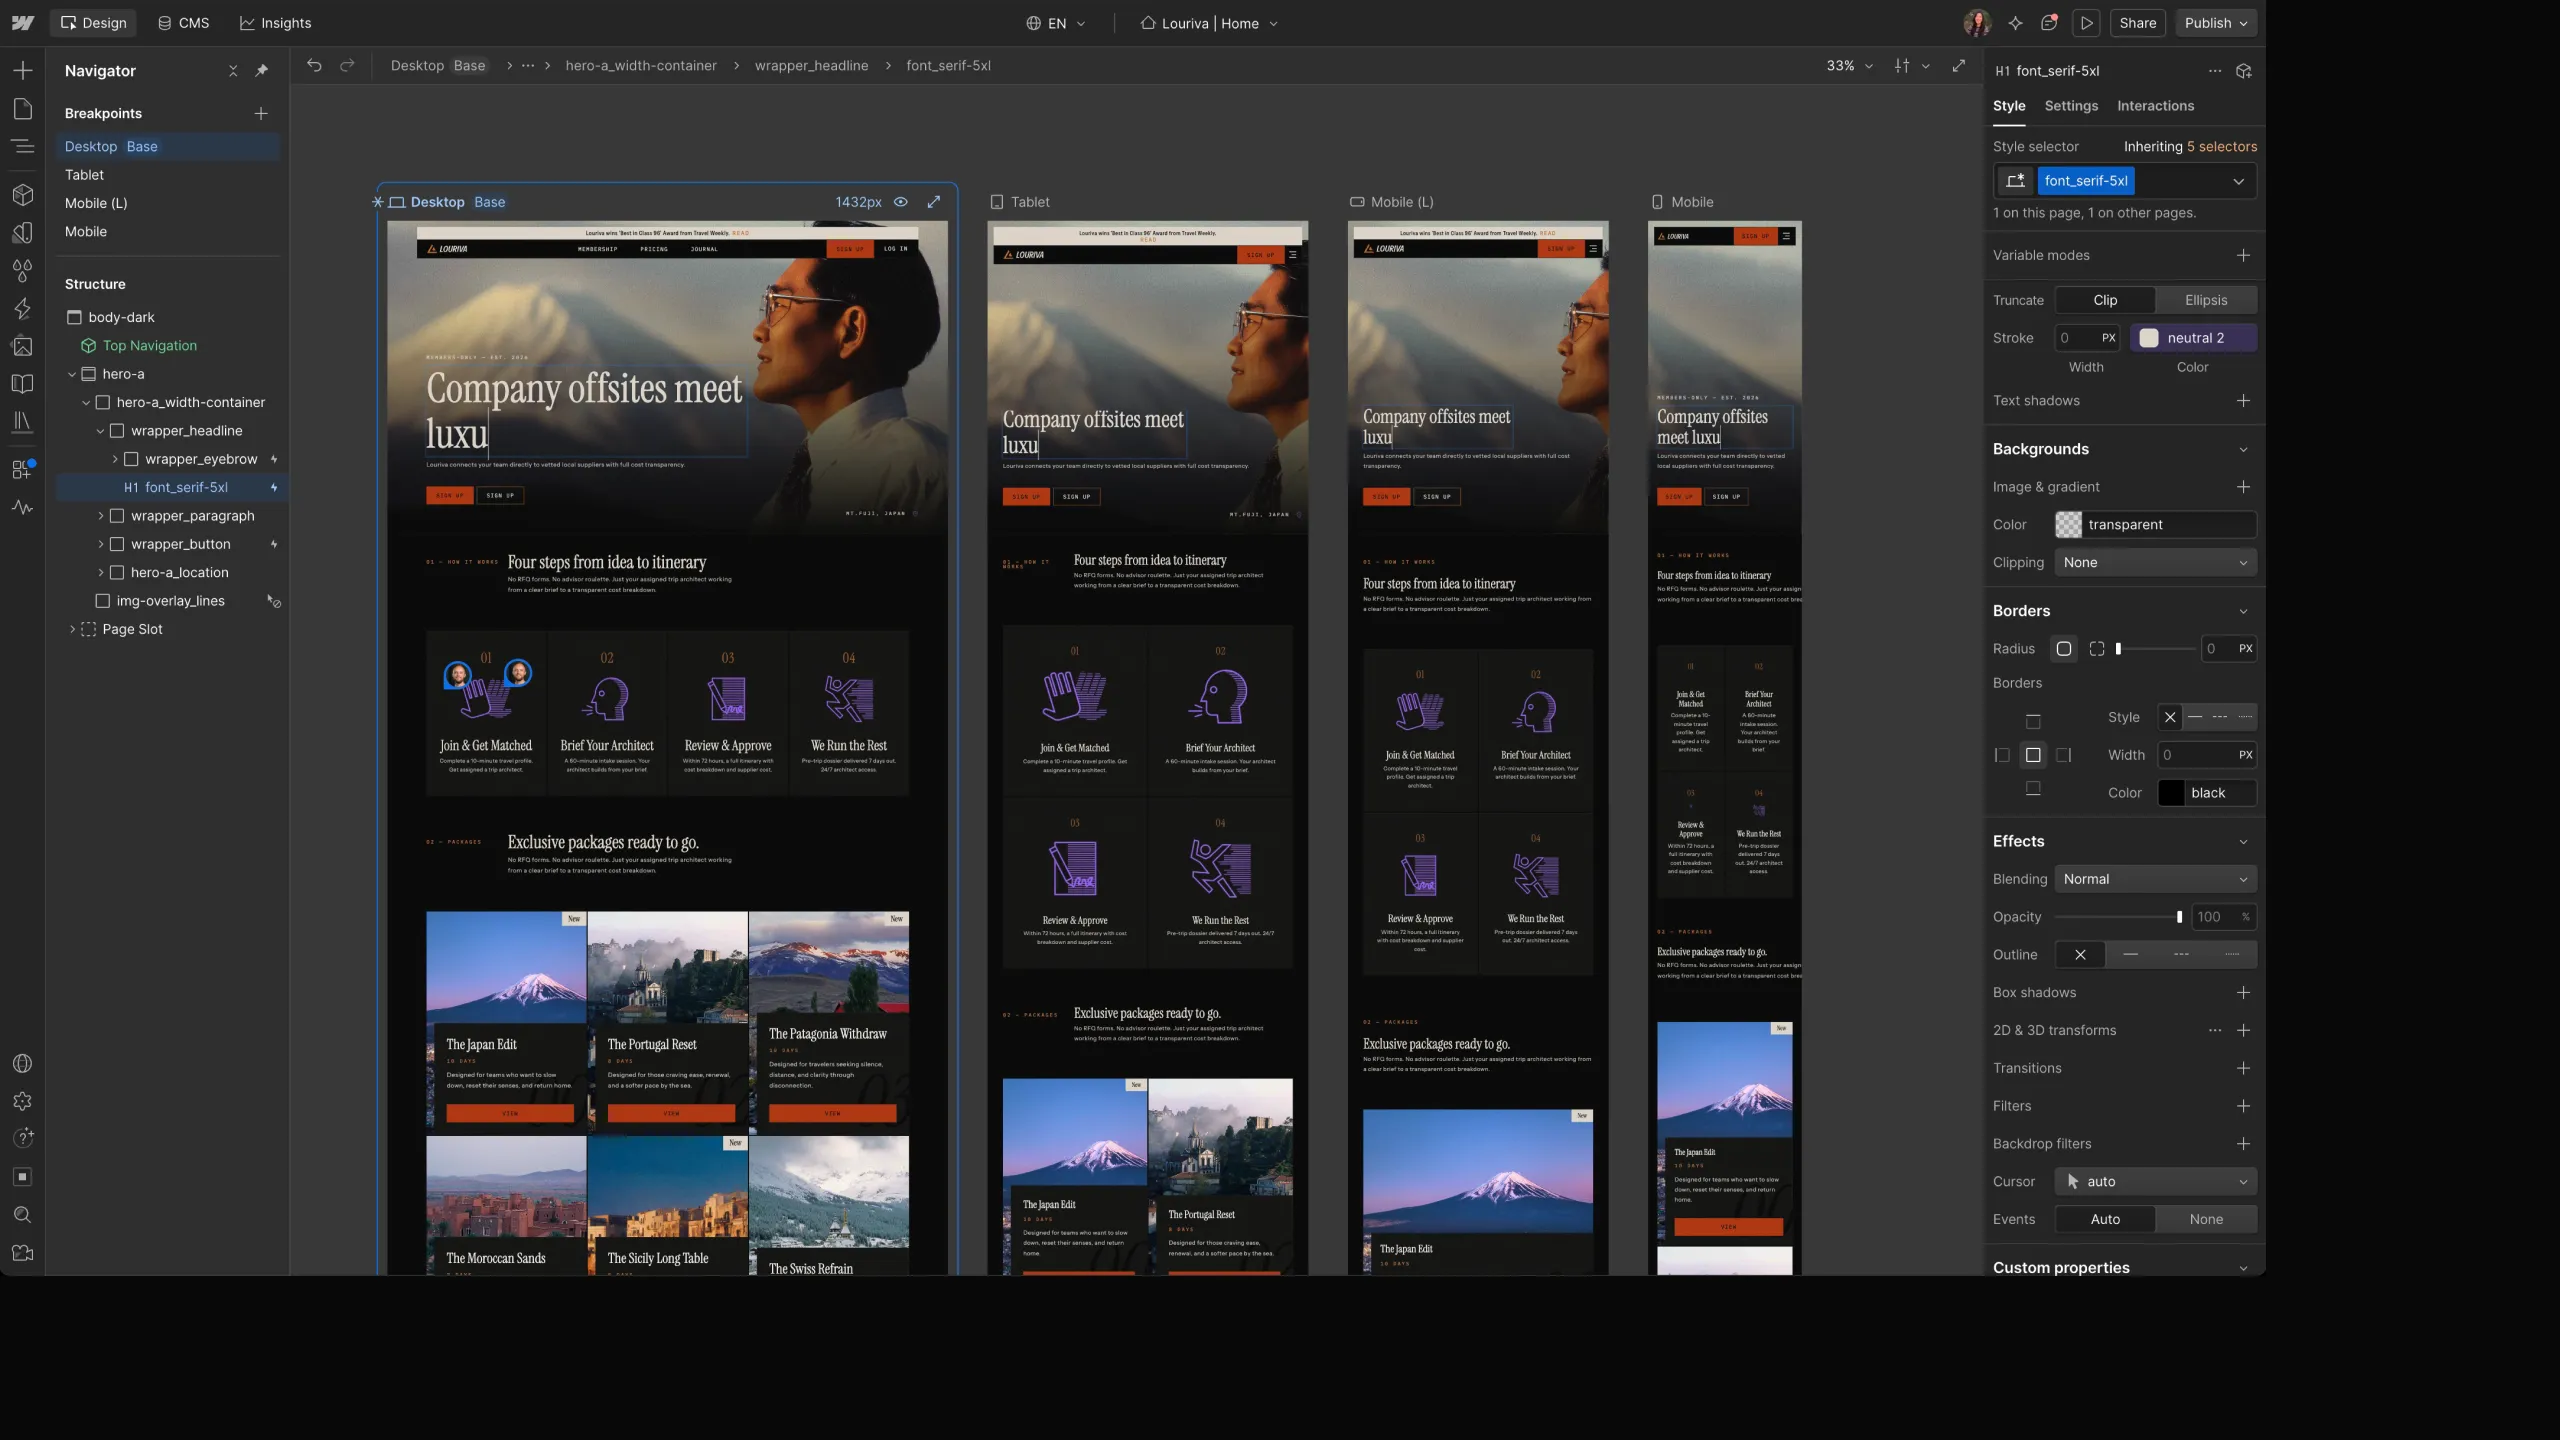Switch to the CMS tab

184,23
